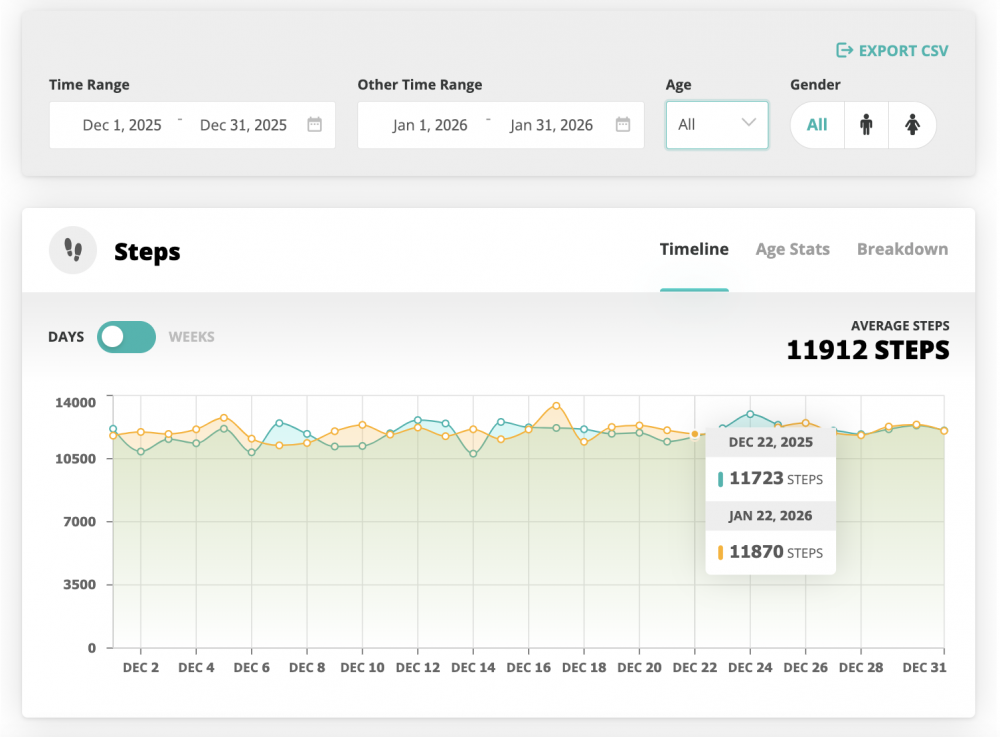Click the Jan 1, 2026 start date field
This screenshot has width=1000, height=737.
(x=430, y=125)
